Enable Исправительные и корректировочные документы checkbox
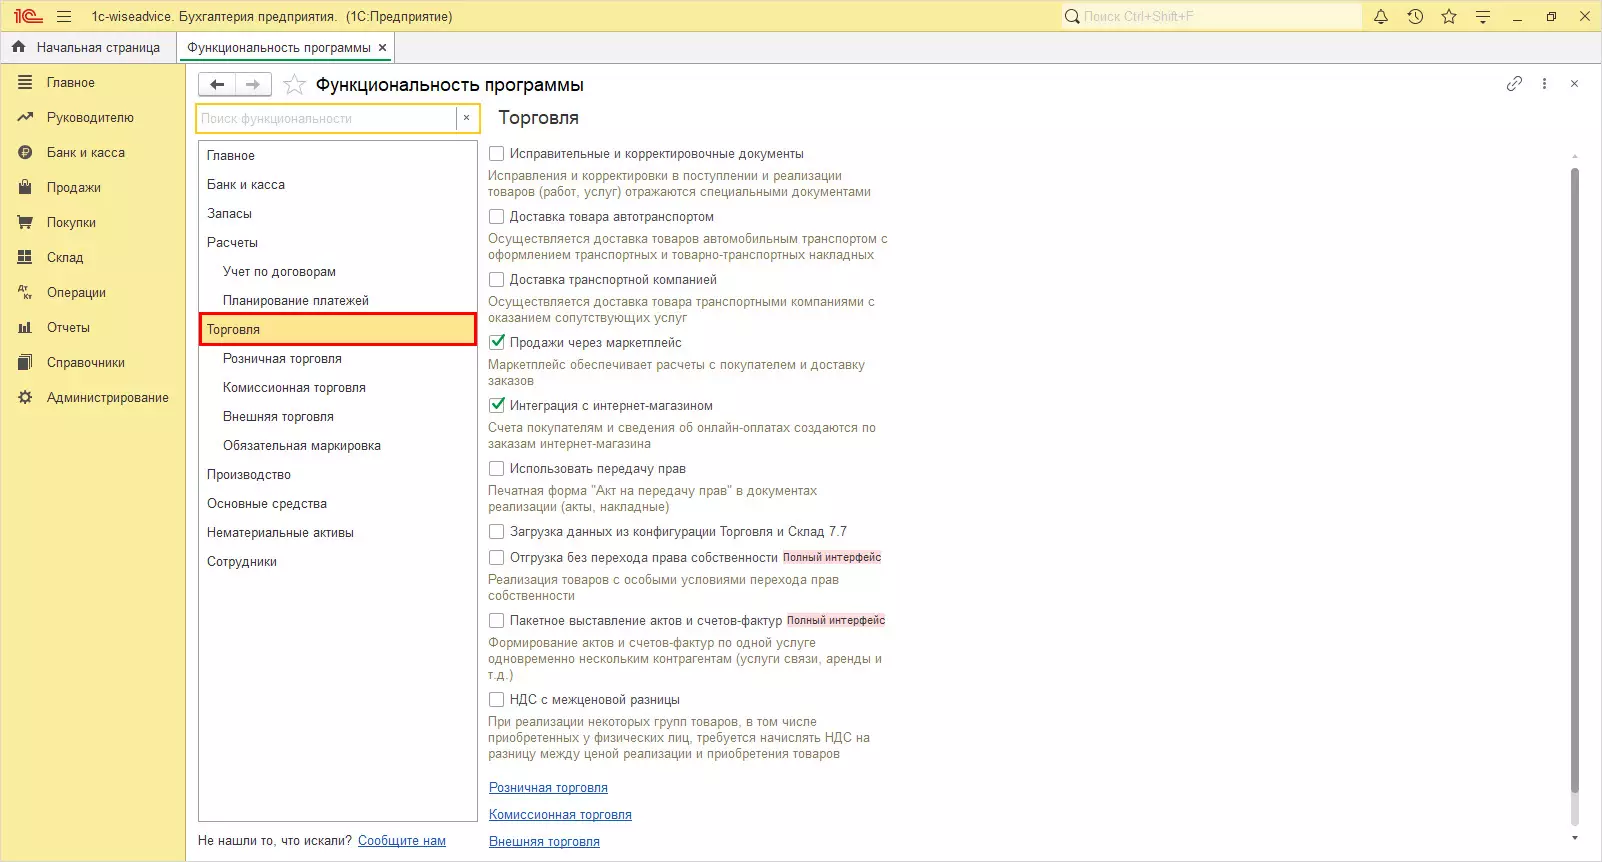1602x862 pixels. point(496,154)
